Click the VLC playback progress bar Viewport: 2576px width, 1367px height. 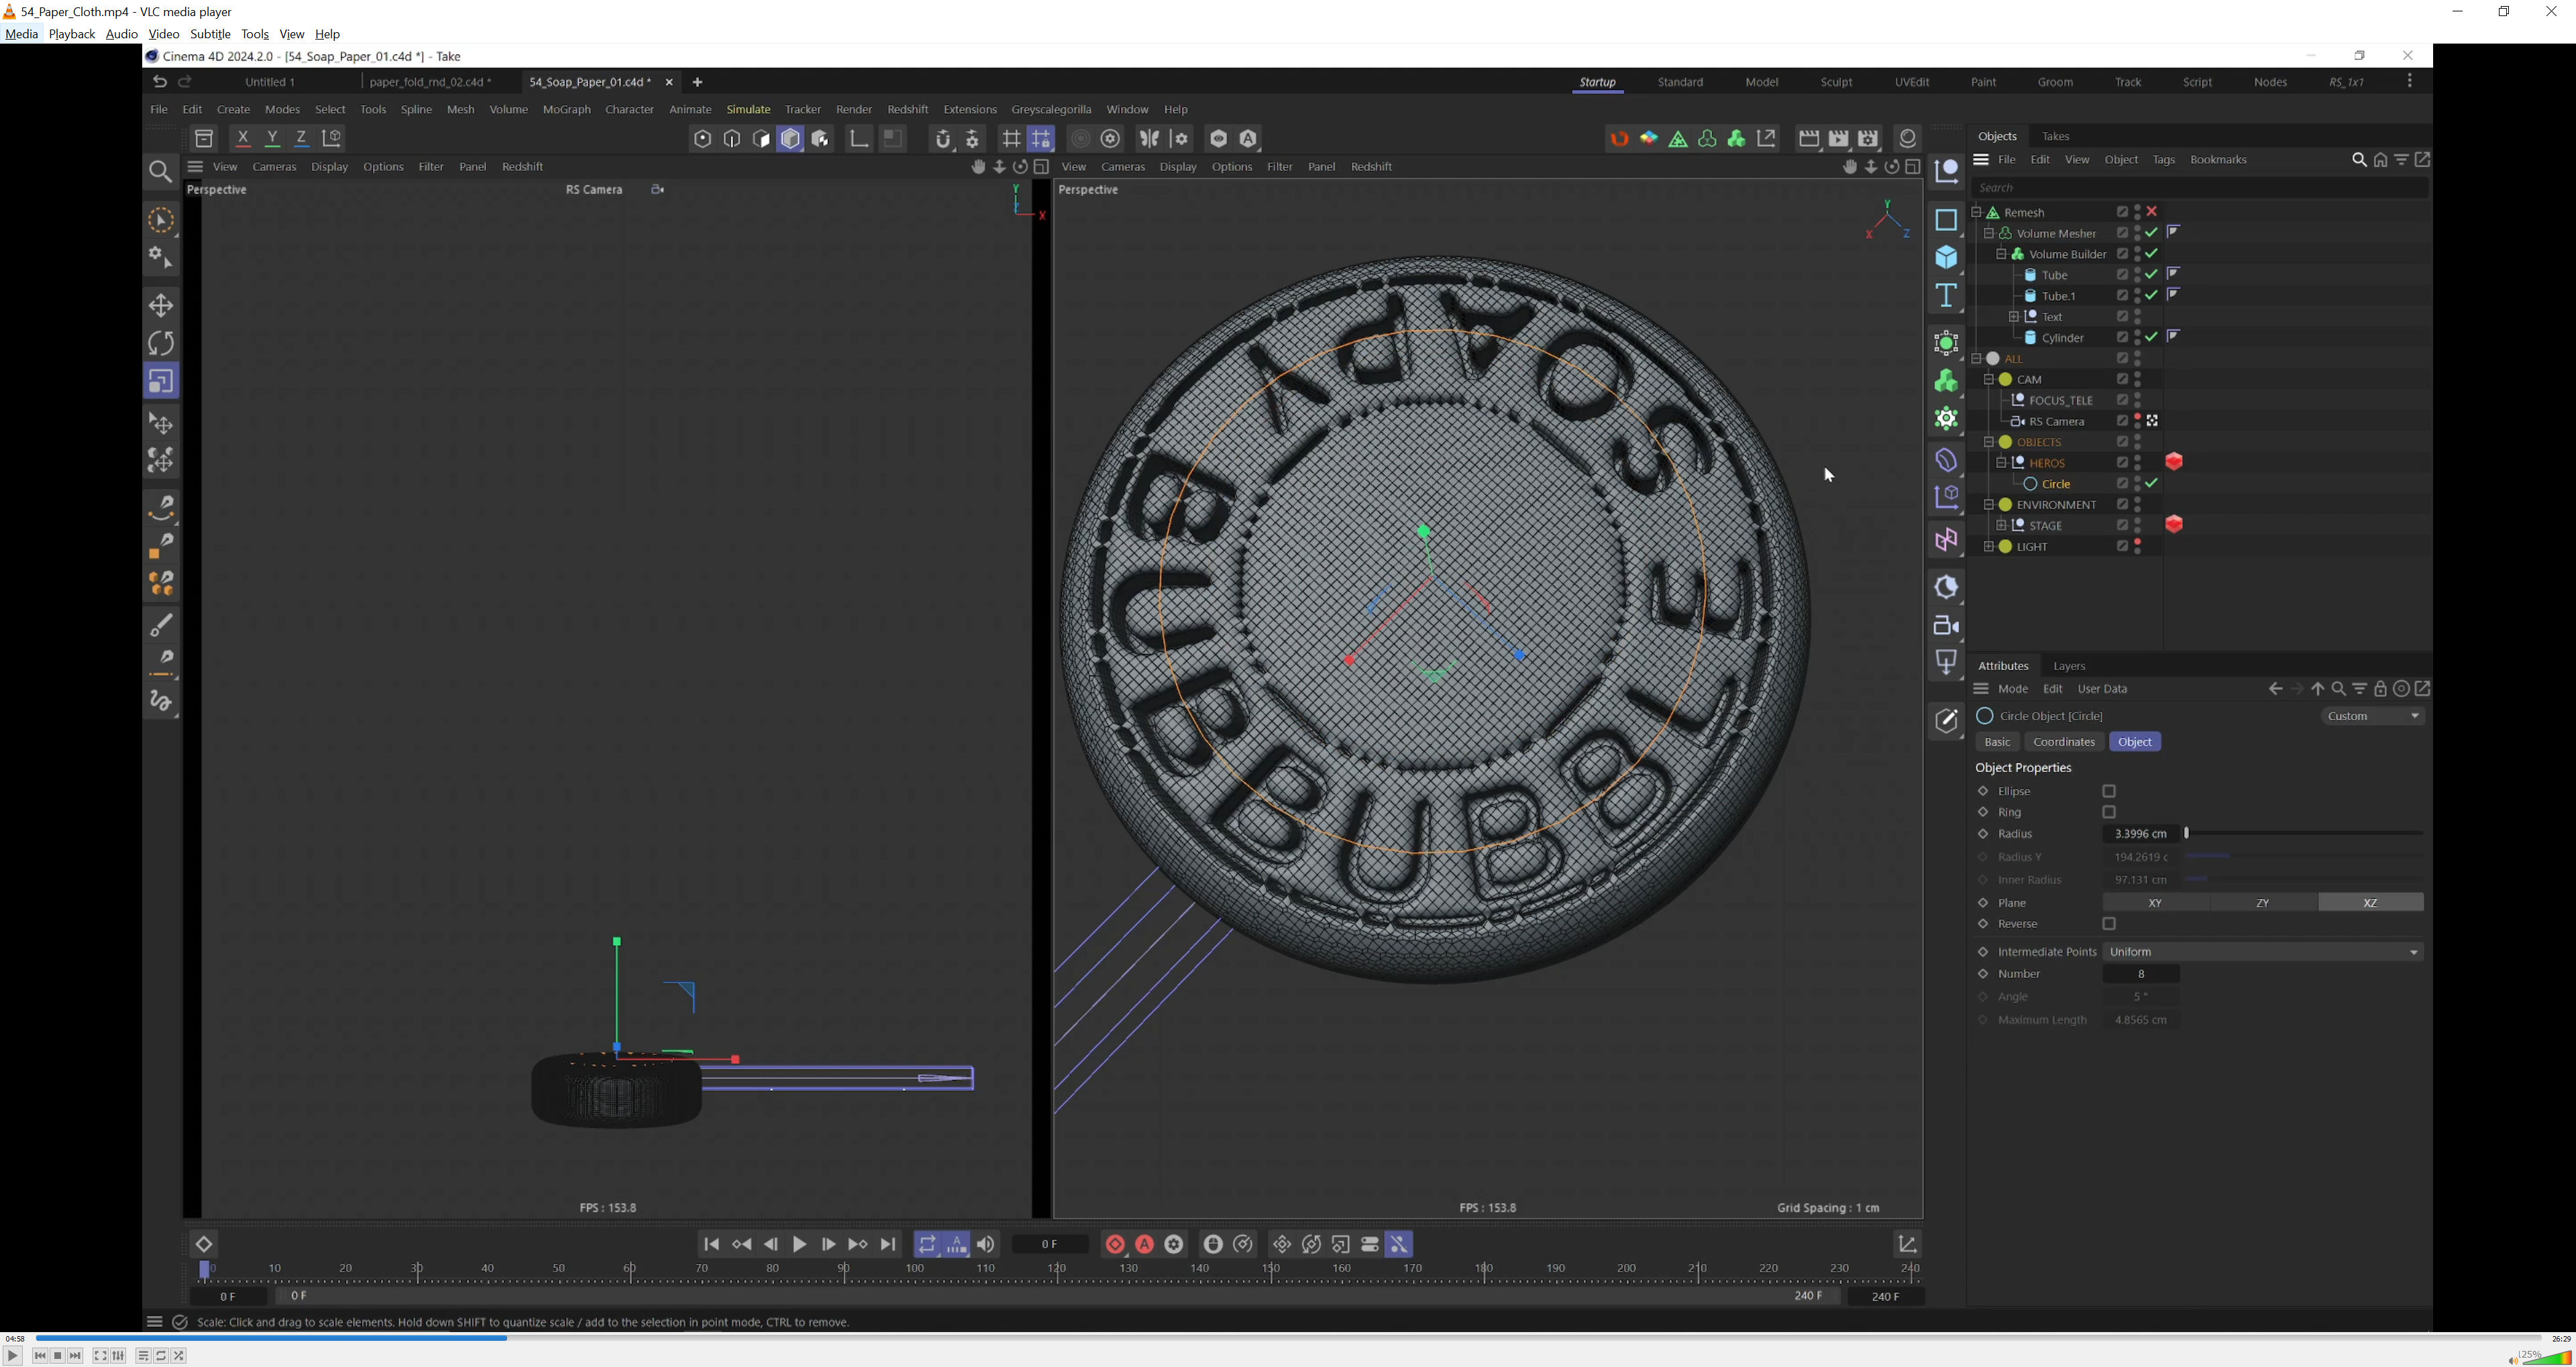point(1288,1339)
